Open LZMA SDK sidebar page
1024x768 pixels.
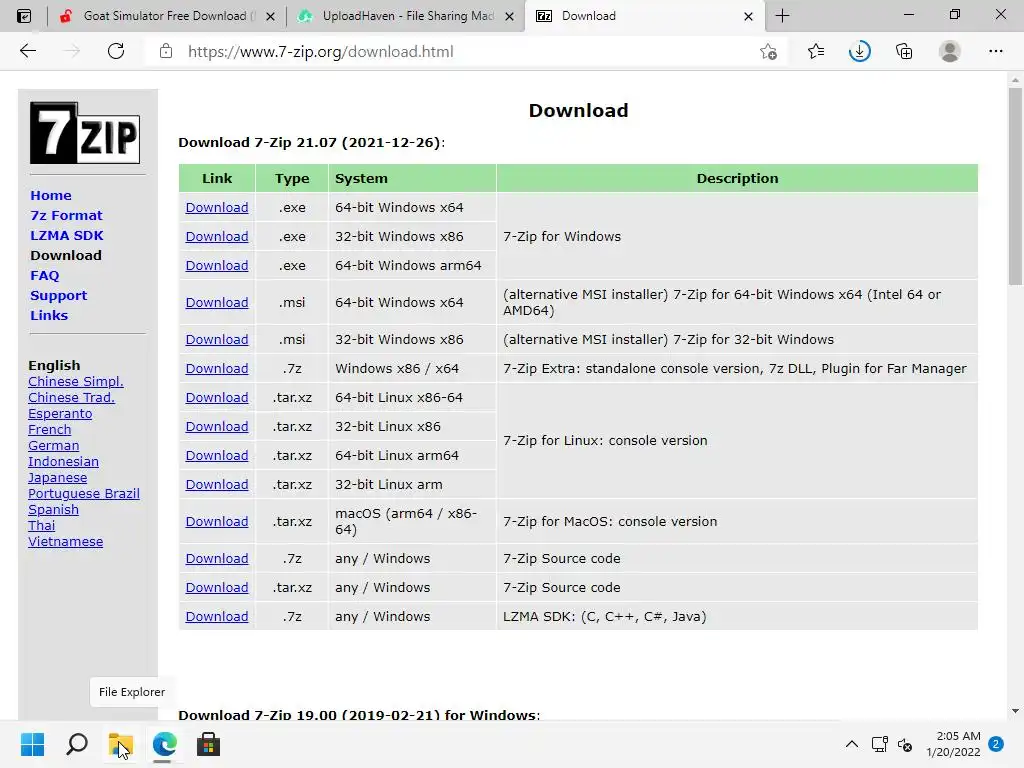[x=67, y=235]
